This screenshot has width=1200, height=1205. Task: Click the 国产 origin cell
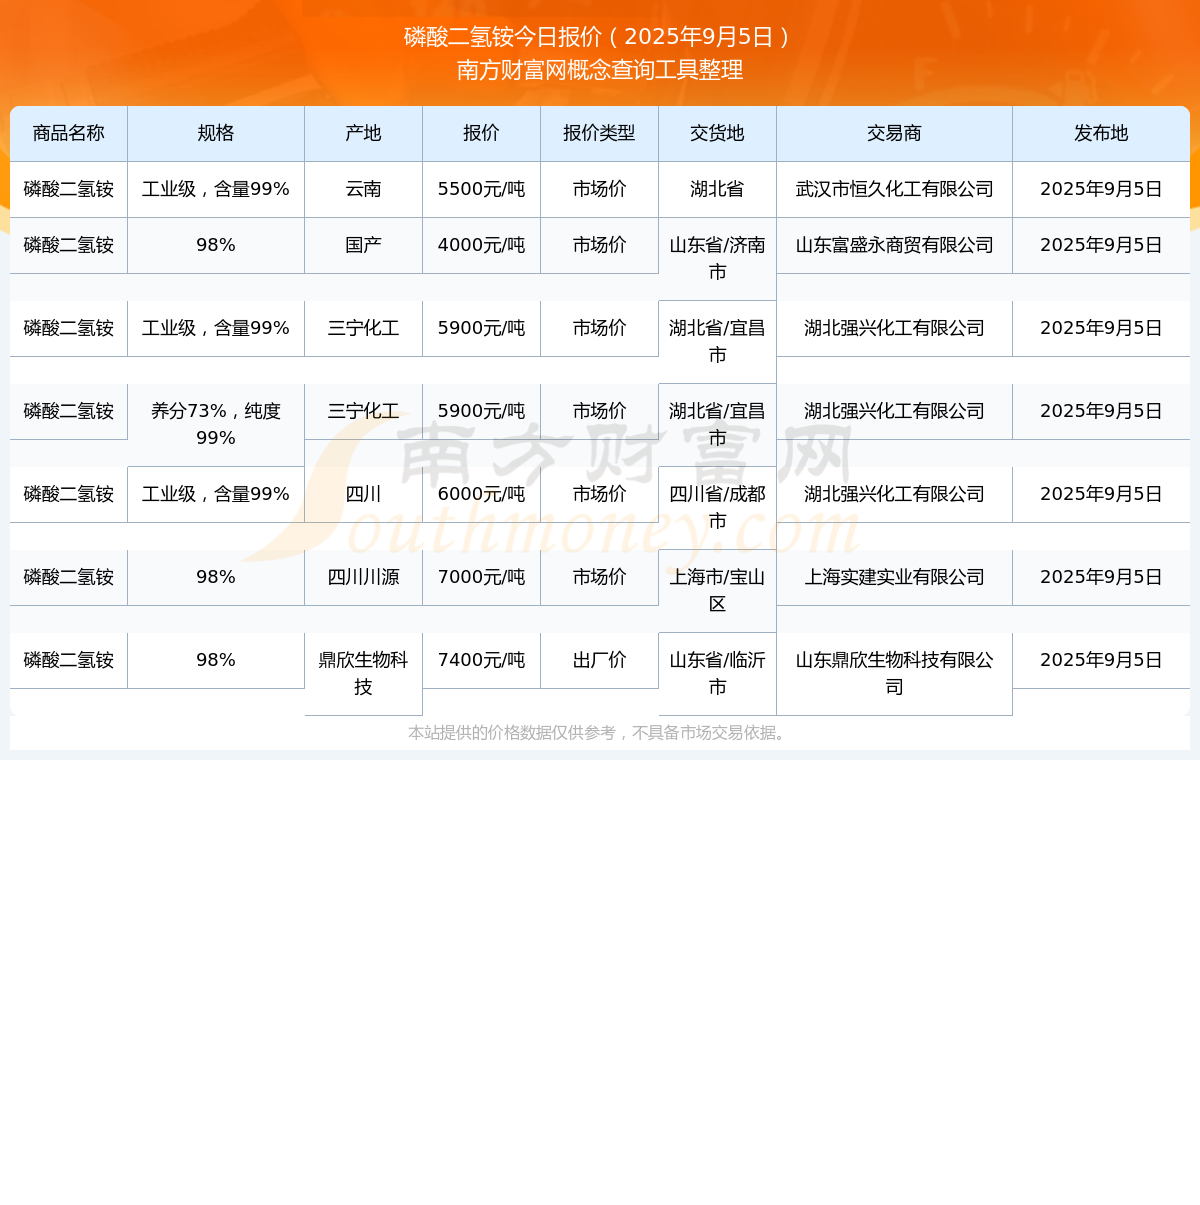point(364,245)
